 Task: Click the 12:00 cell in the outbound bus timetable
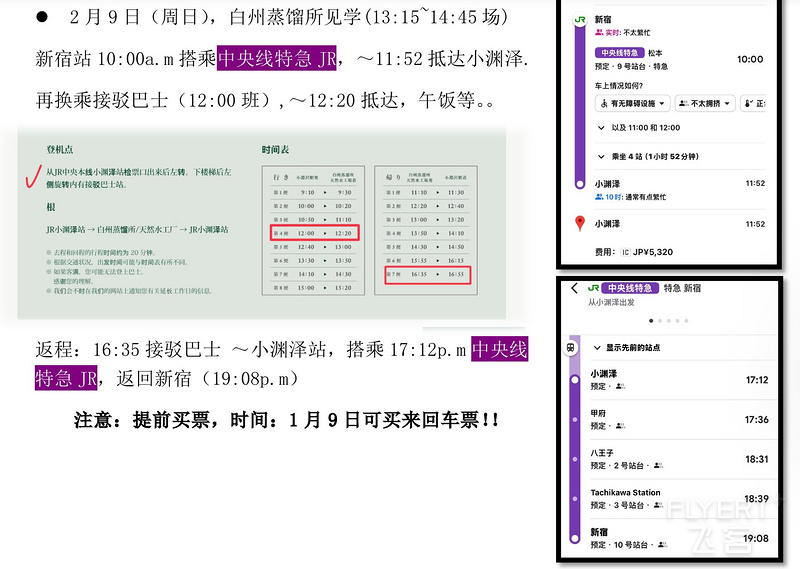click(306, 233)
